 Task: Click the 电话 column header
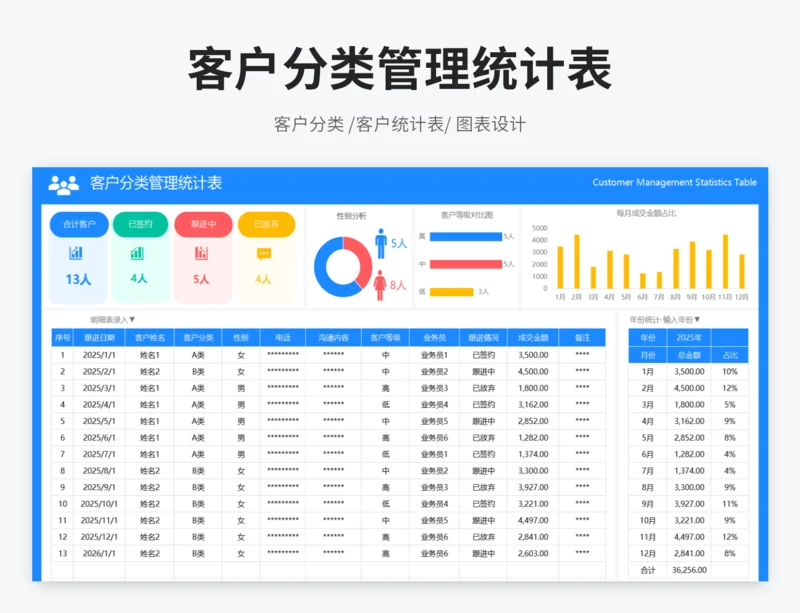click(283, 338)
